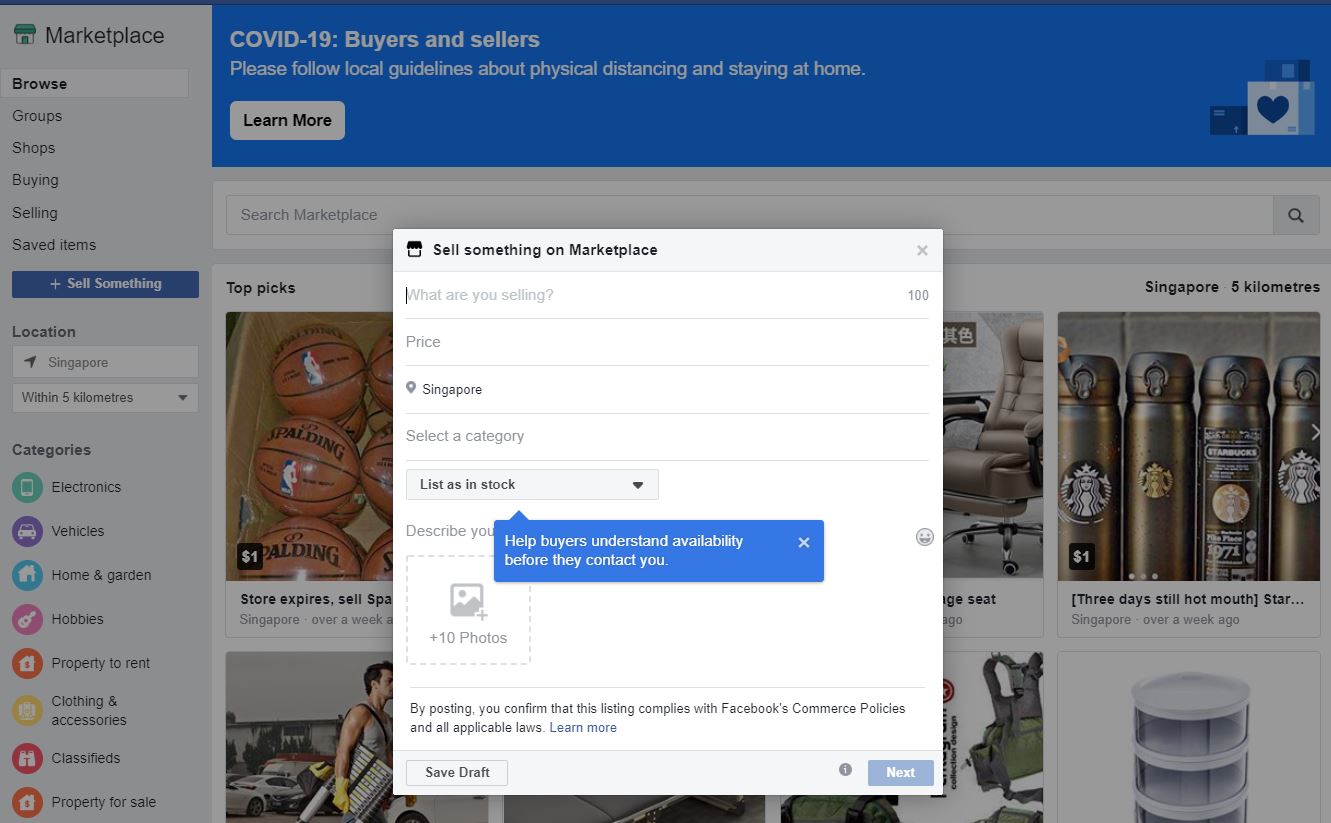The width and height of the screenshot is (1331, 823).
Task: Click the Marketplace storefront icon in sidebar header
Action: click(x=25, y=35)
